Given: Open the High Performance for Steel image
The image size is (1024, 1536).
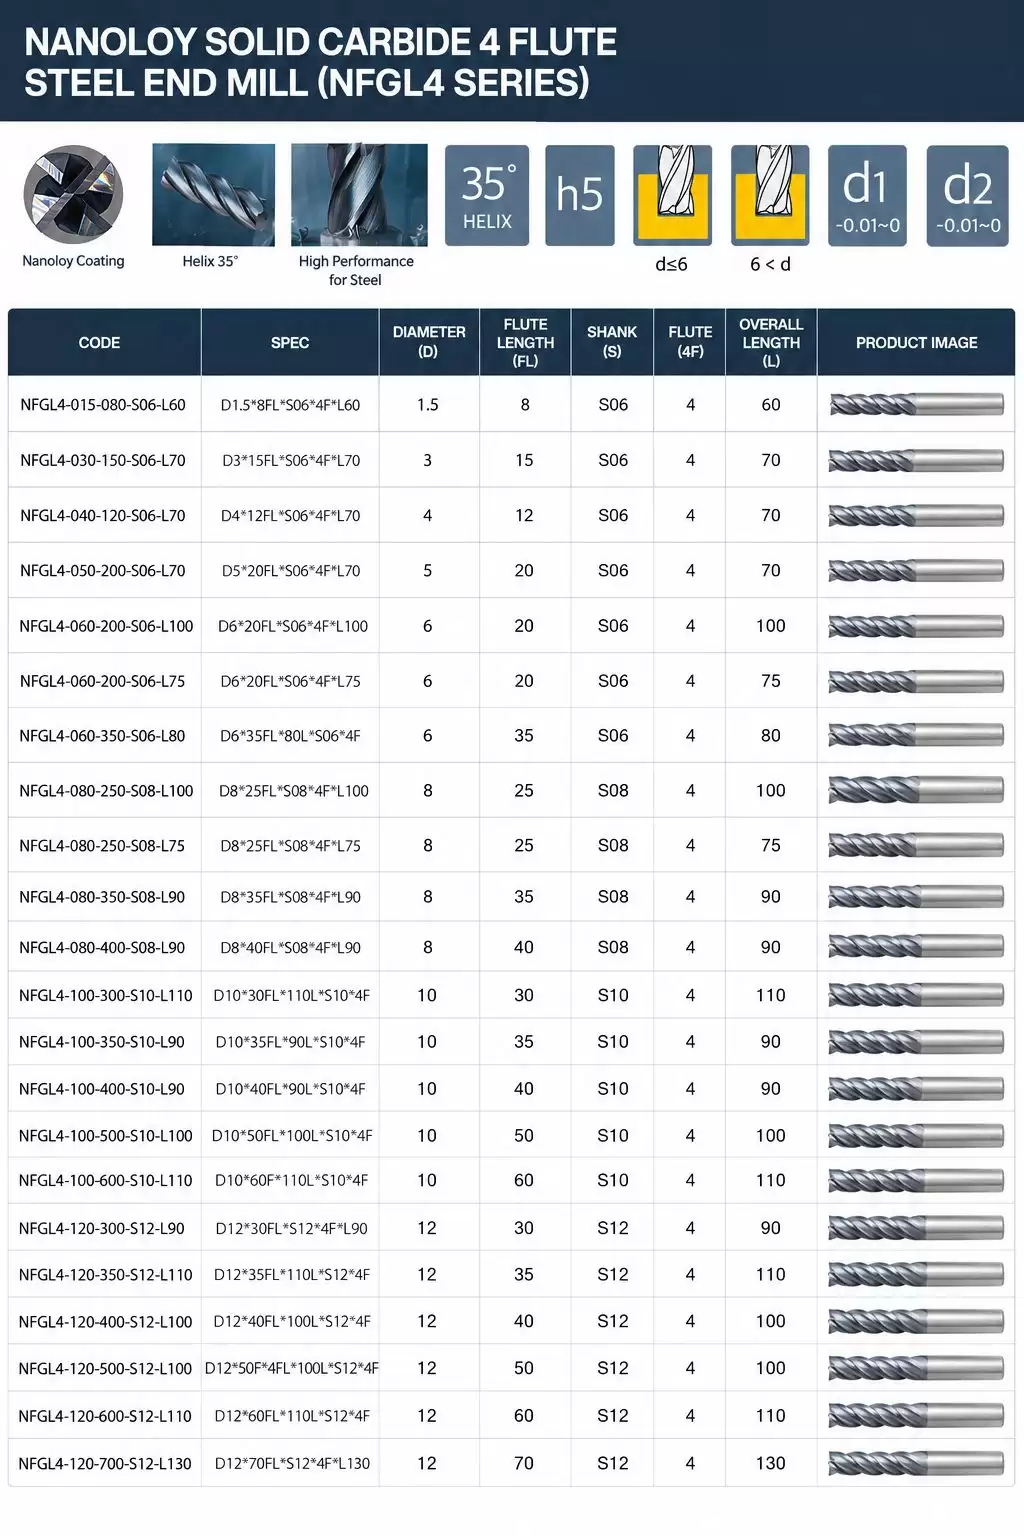Looking at the screenshot, I should (359, 195).
